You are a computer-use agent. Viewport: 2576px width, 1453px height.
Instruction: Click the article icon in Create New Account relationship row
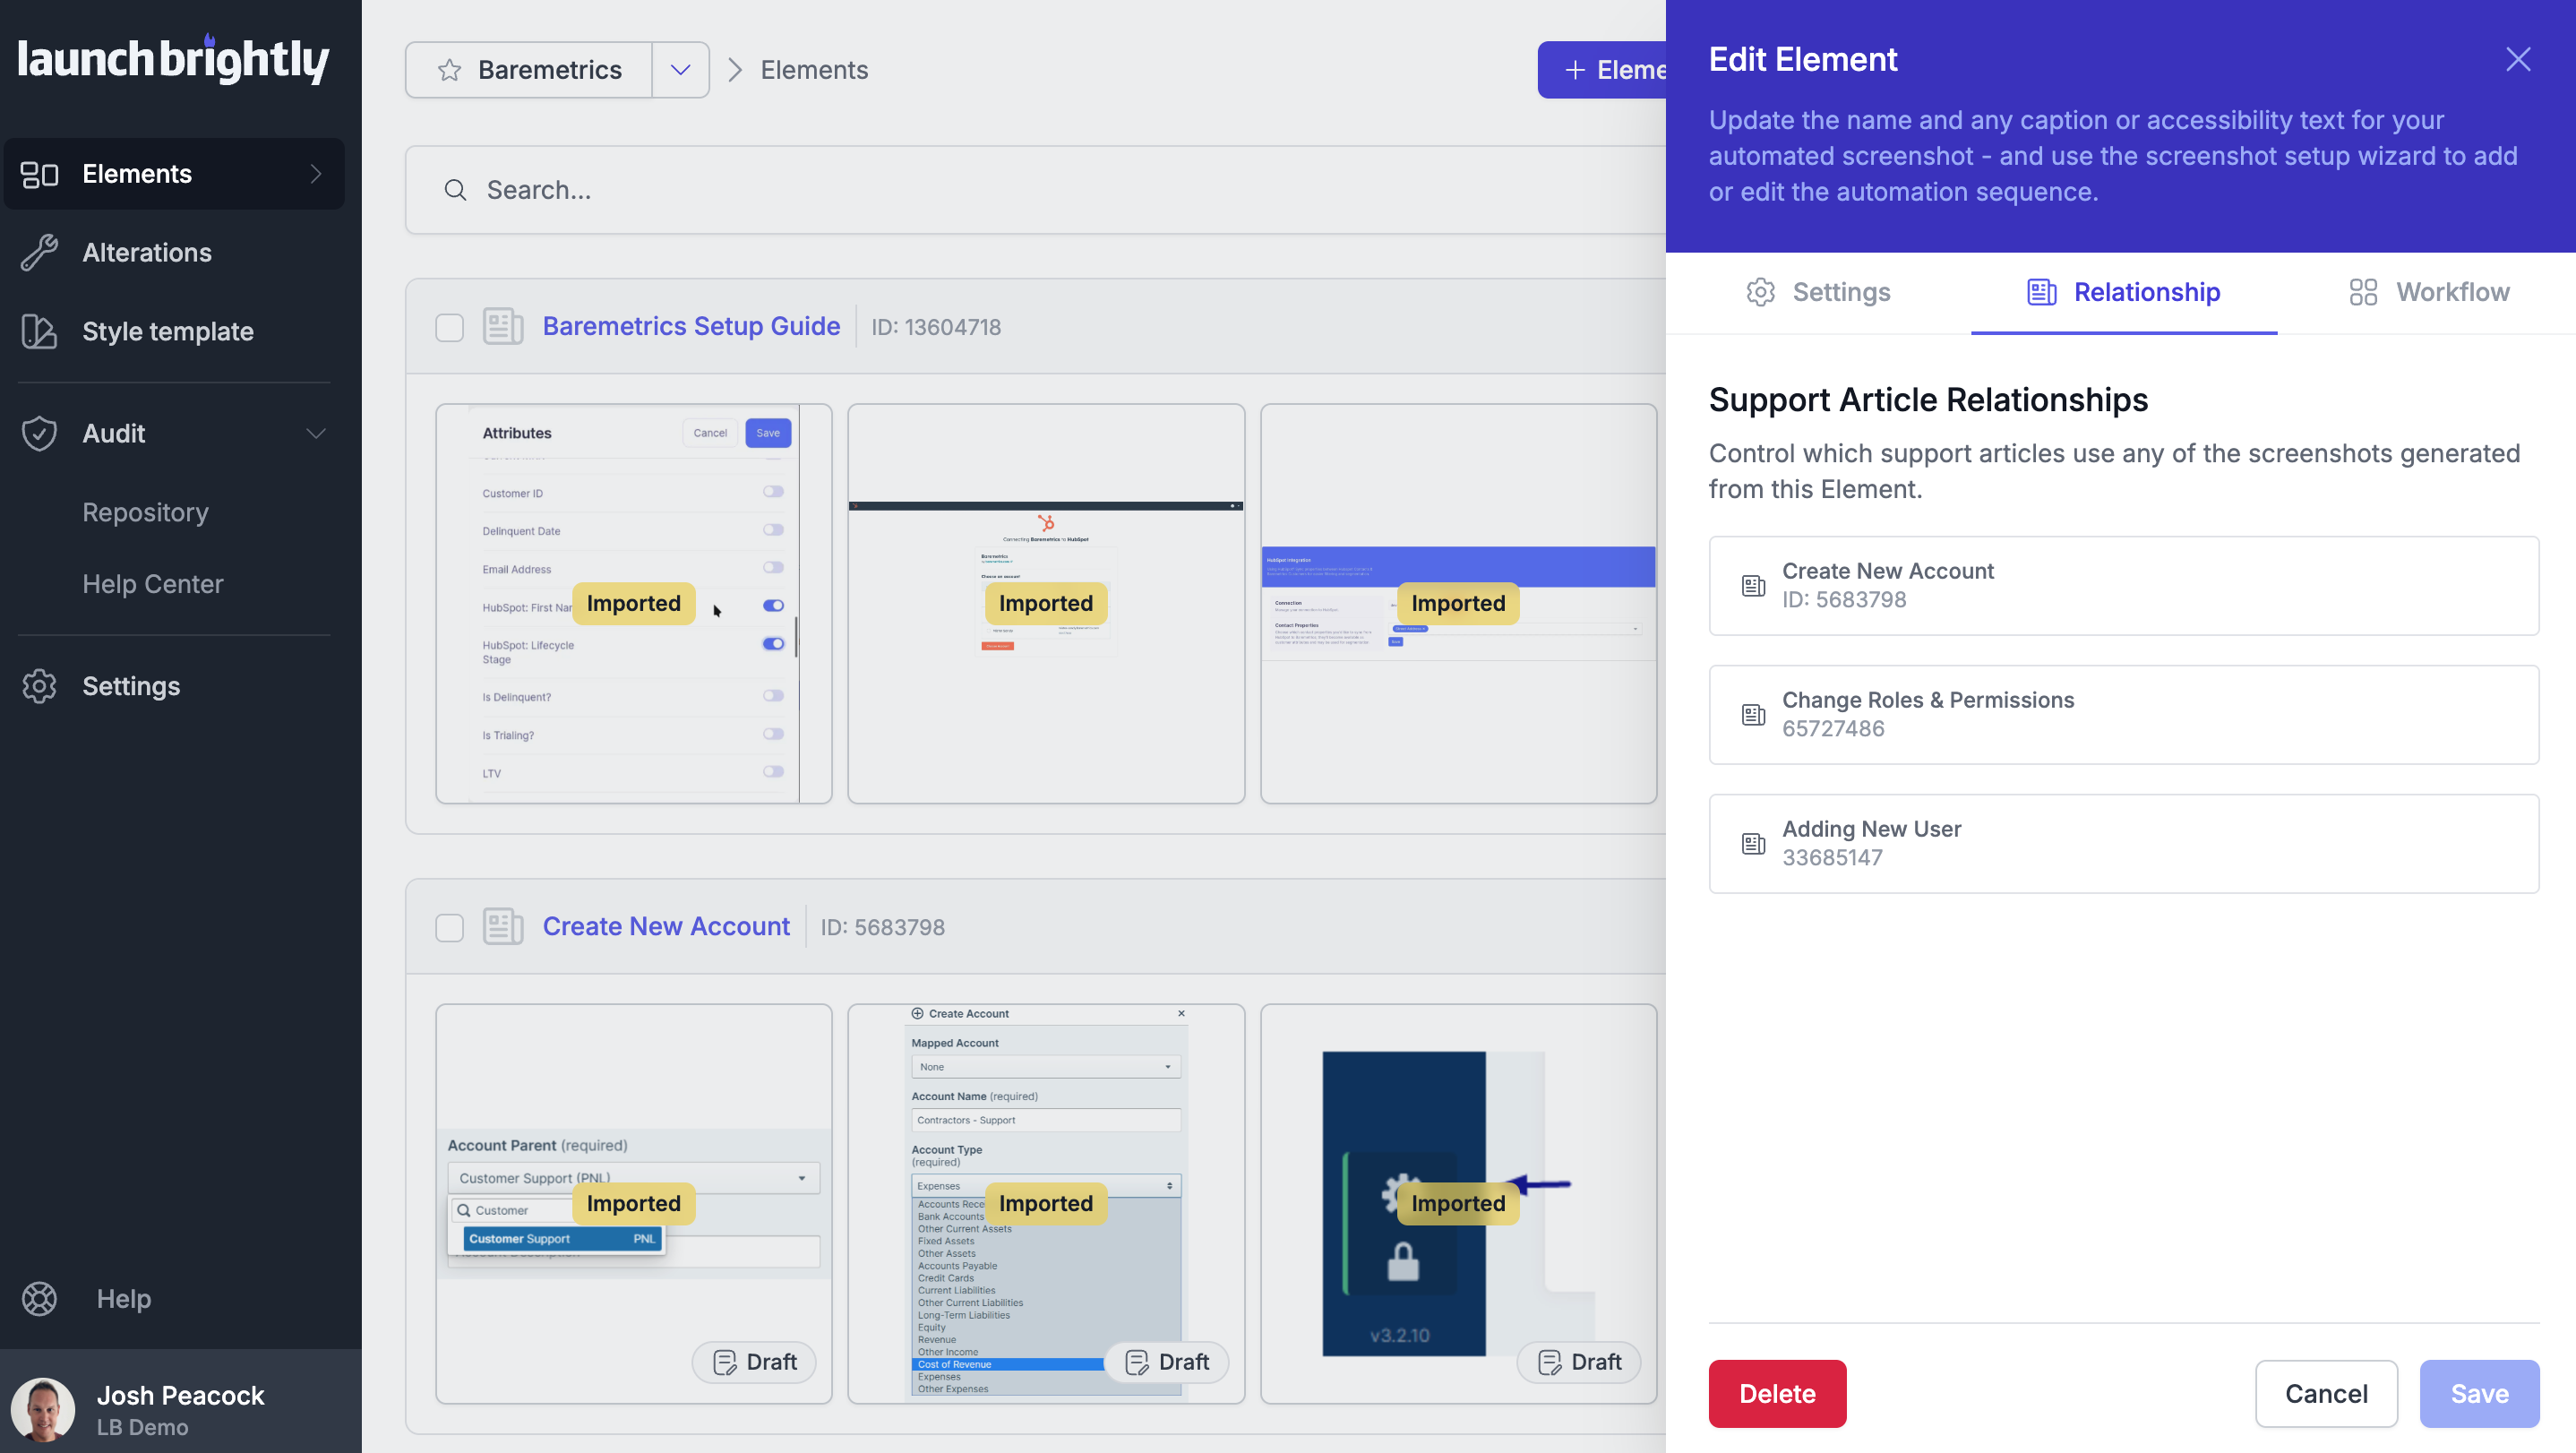tap(1753, 586)
